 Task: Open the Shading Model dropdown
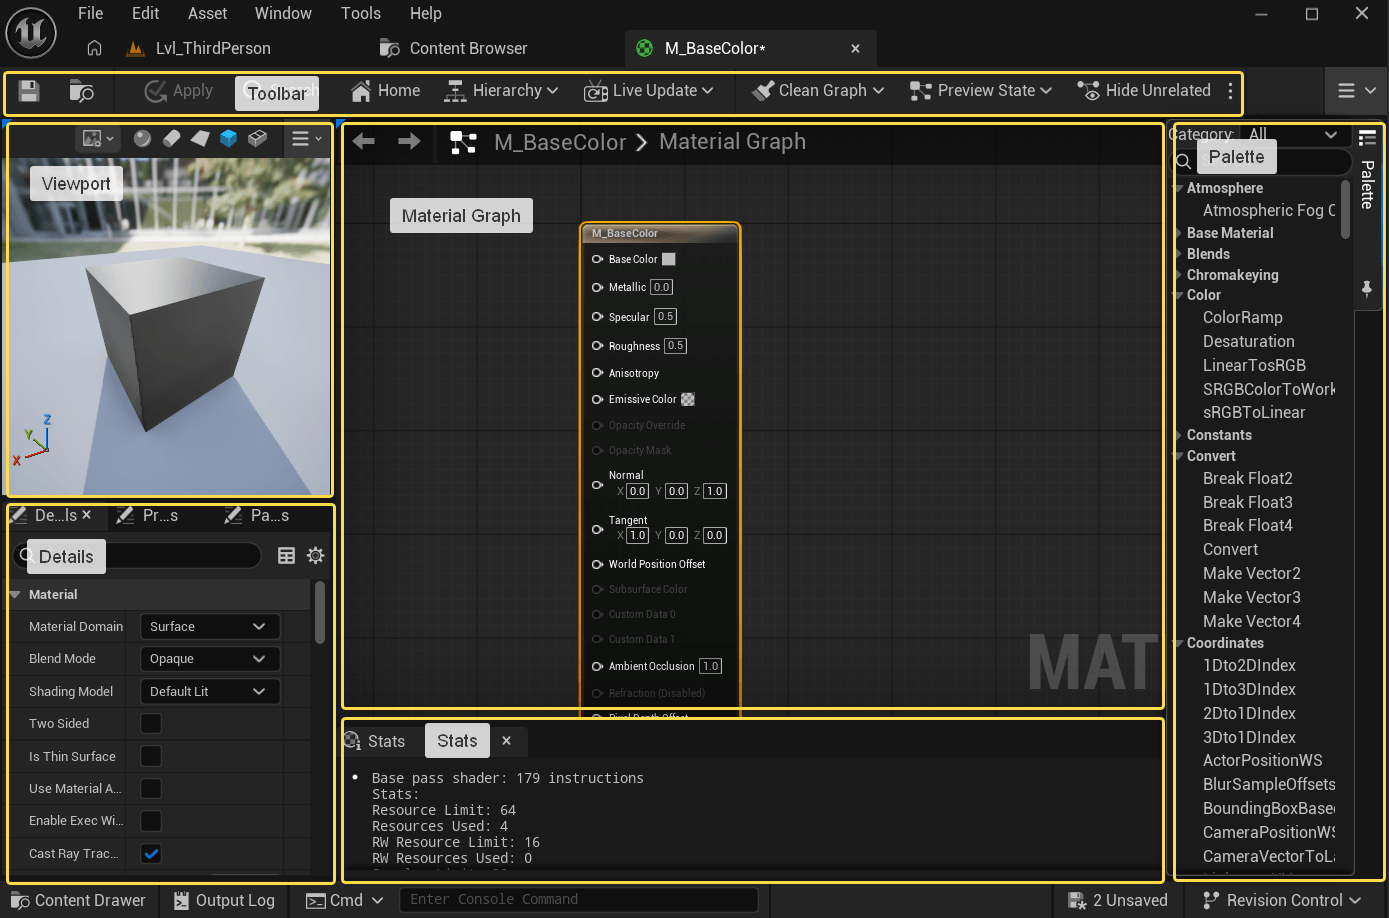[x=209, y=692]
